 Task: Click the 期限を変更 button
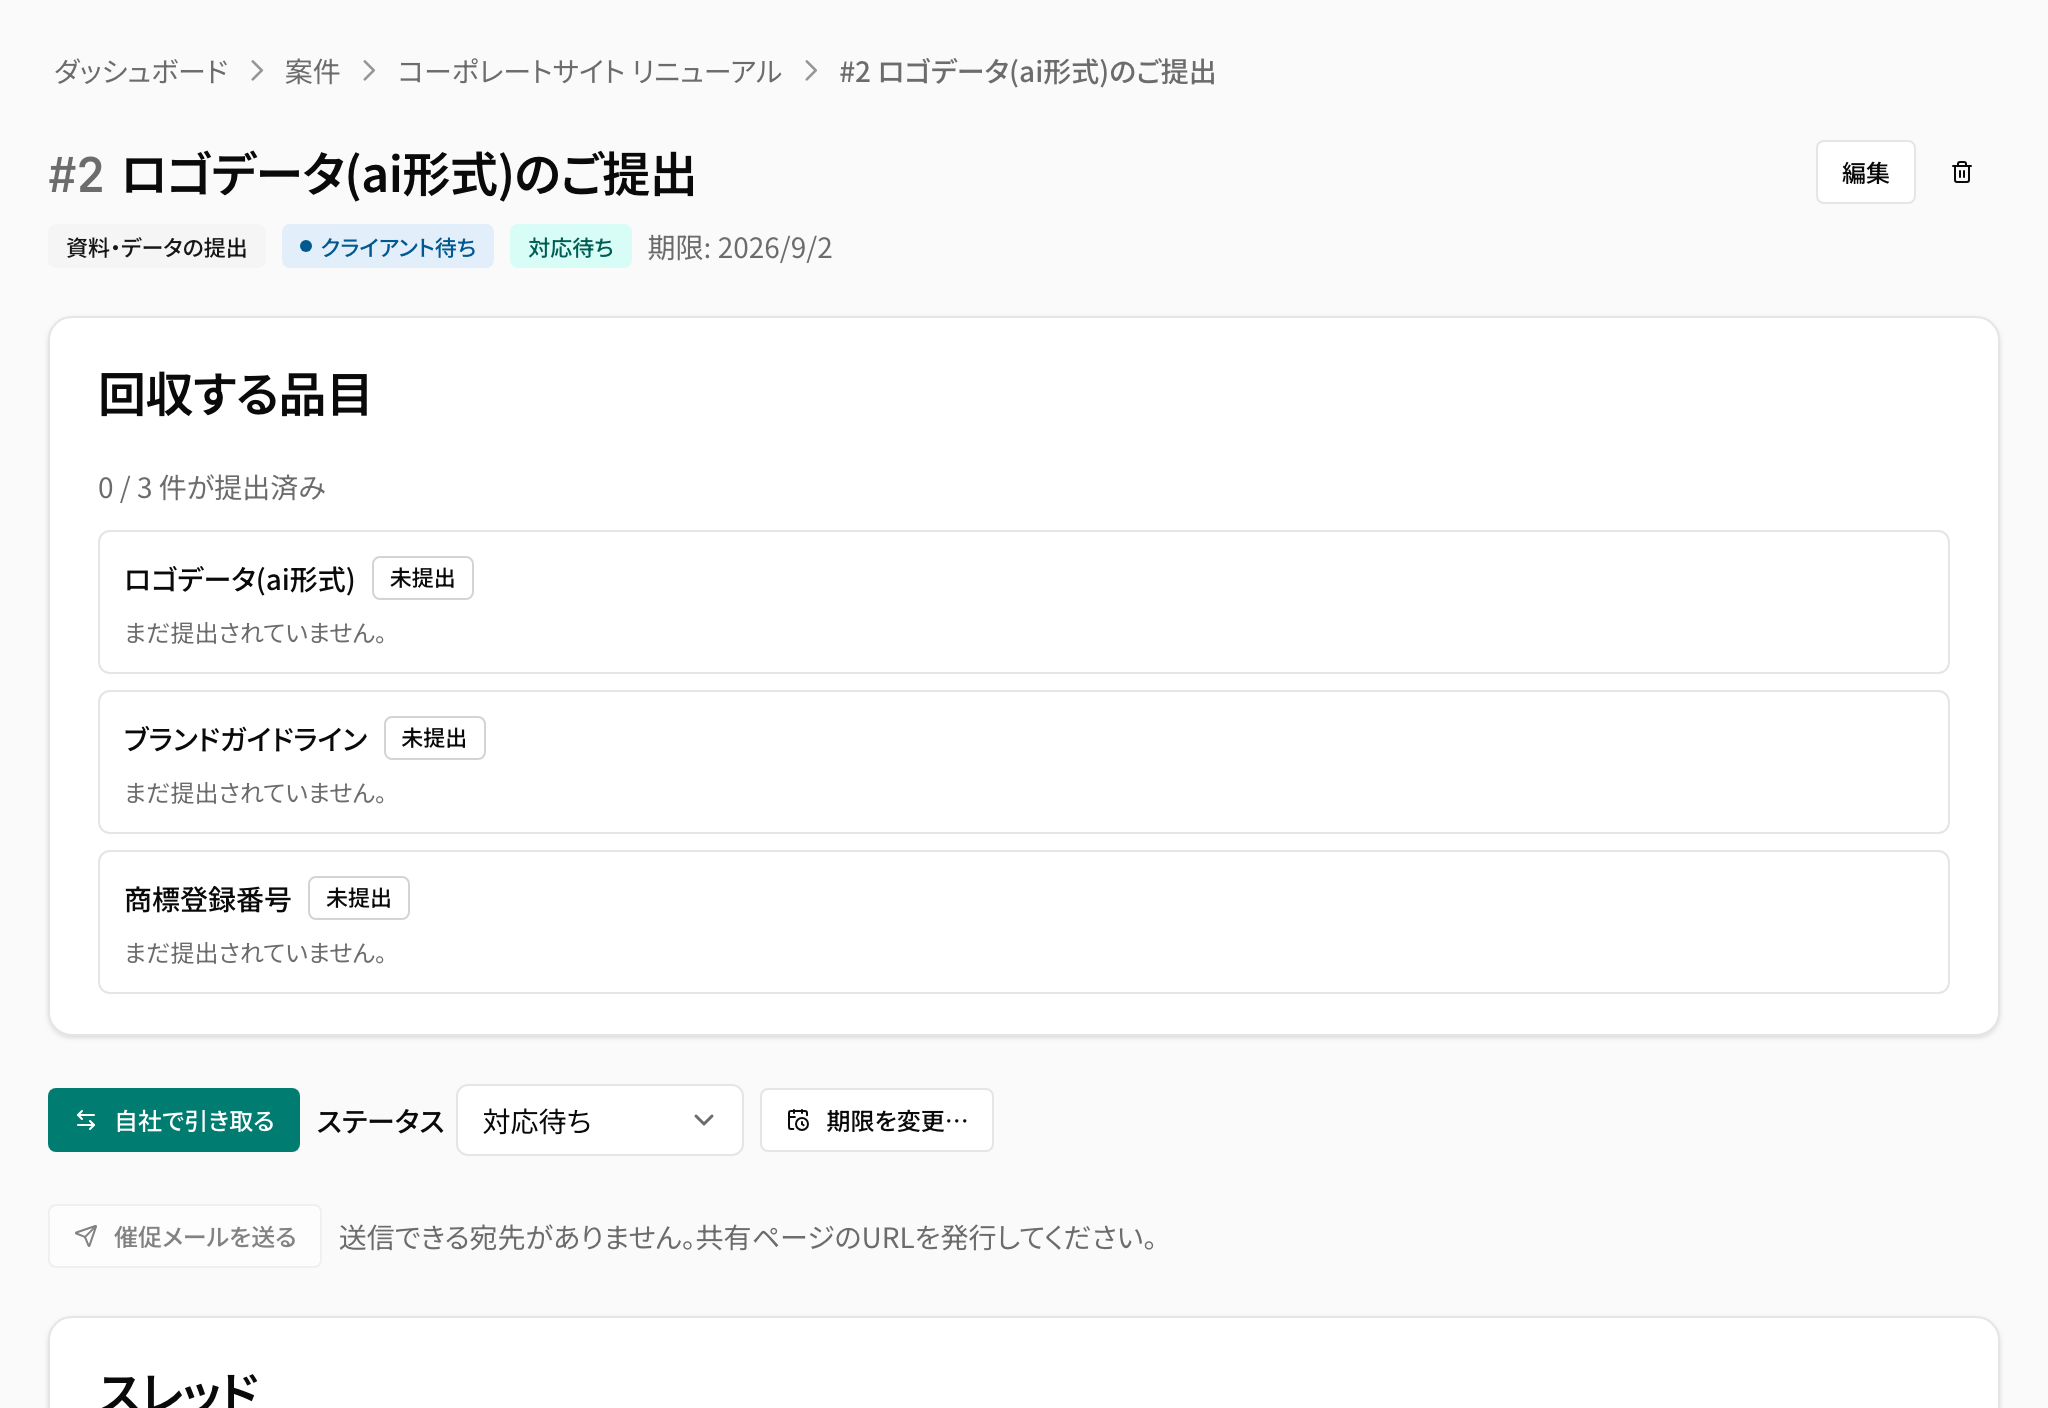[x=876, y=1120]
